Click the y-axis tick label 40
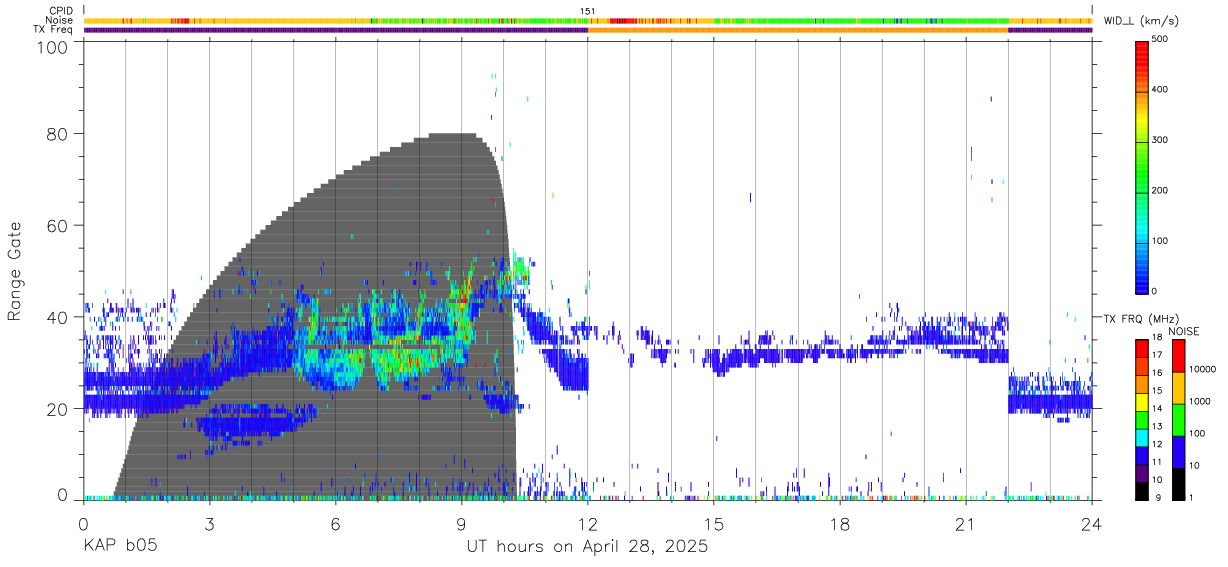The height and width of the screenshot is (567, 1228). pos(57,317)
